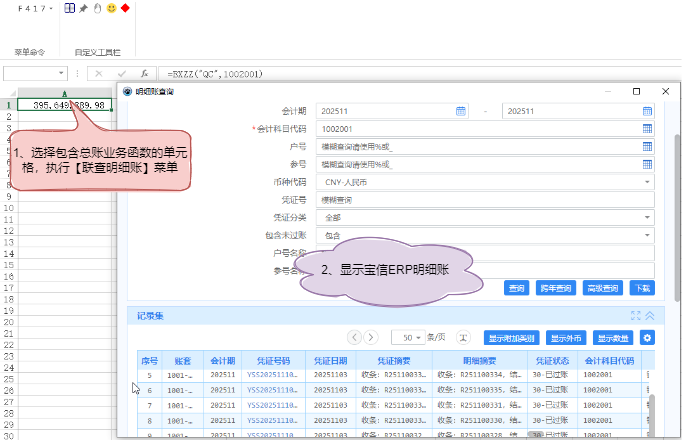Click the settings gear in record set
This screenshot has width=683, height=441.
click(647, 338)
